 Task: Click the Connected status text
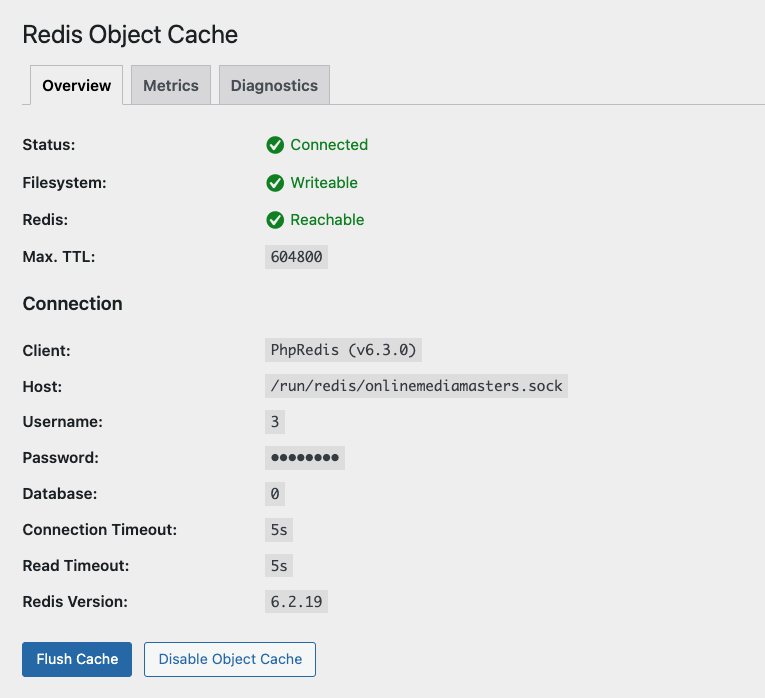329,144
